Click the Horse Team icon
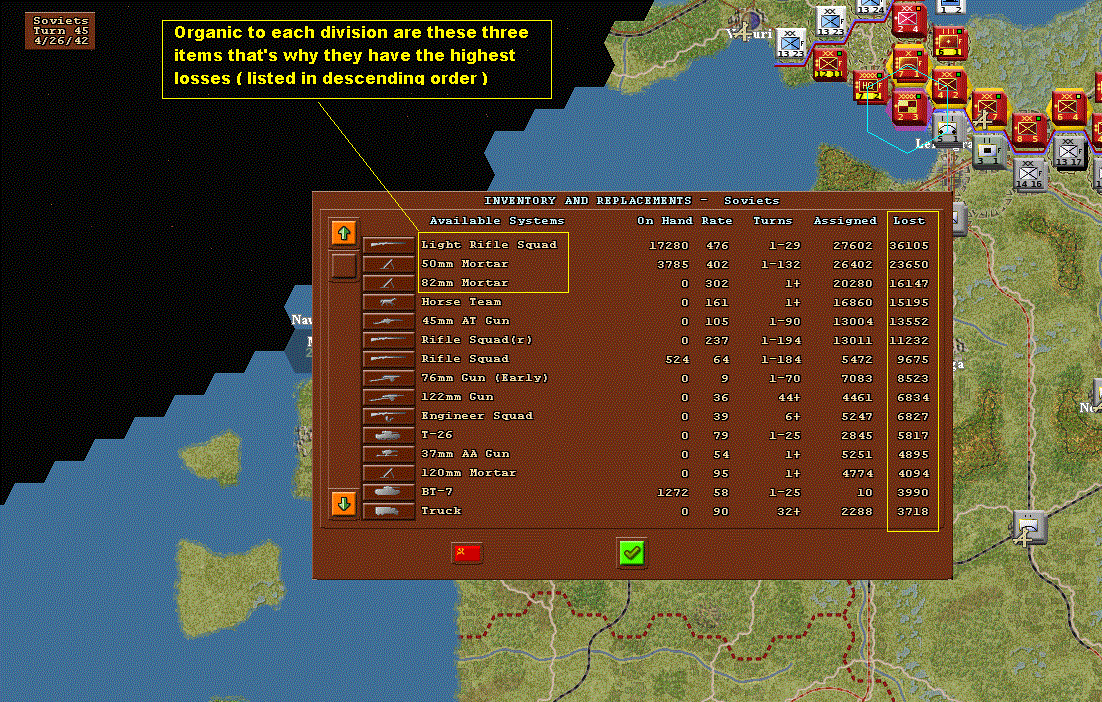Image resolution: width=1102 pixels, height=702 pixels. 388,302
